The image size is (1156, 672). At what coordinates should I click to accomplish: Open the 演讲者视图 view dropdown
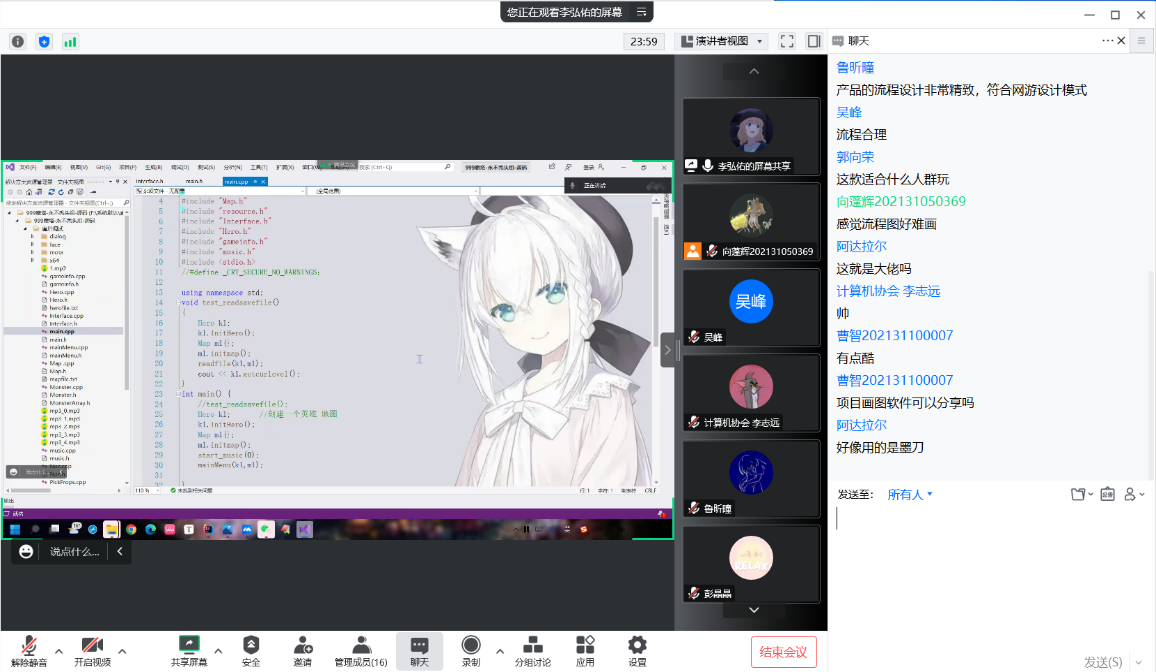pyautogui.click(x=722, y=41)
